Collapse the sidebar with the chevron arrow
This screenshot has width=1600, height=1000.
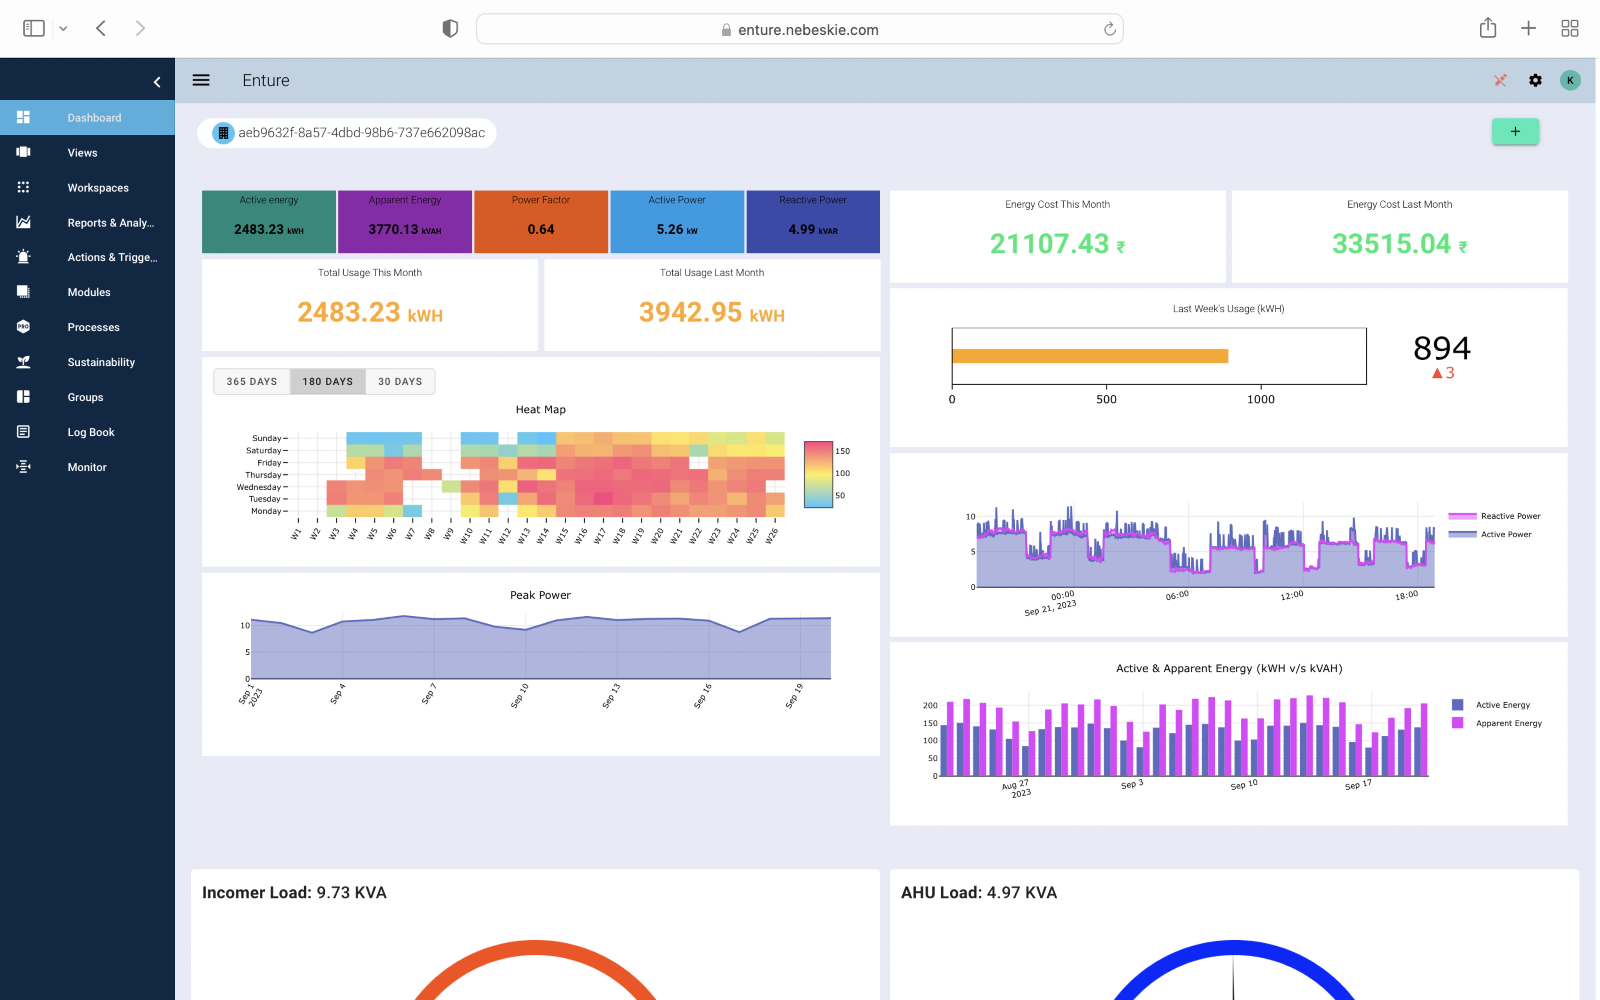(157, 82)
